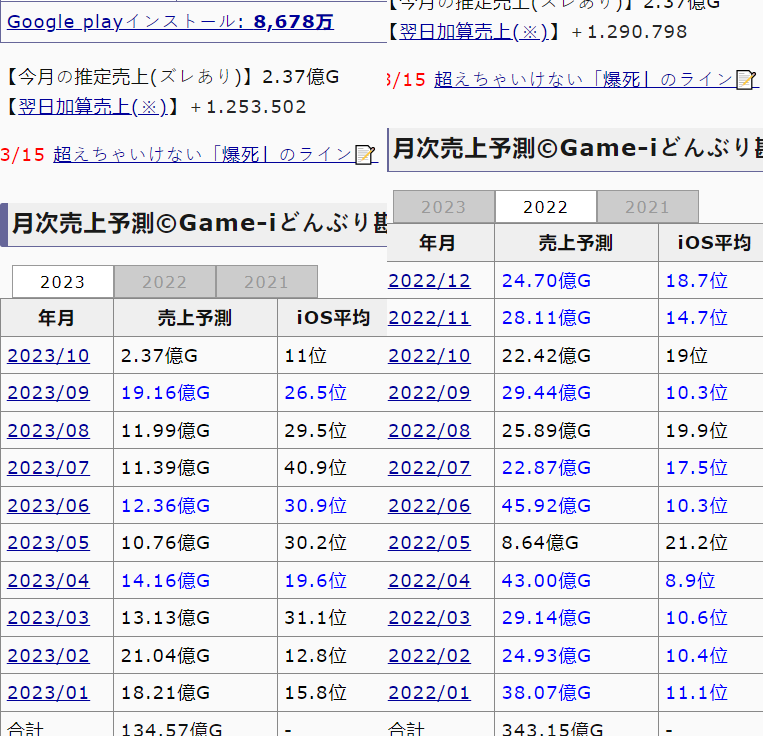Image resolution: width=763 pixels, height=736 pixels.
Task: Open the 2023/06 month link
Action: [x=48, y=505]
